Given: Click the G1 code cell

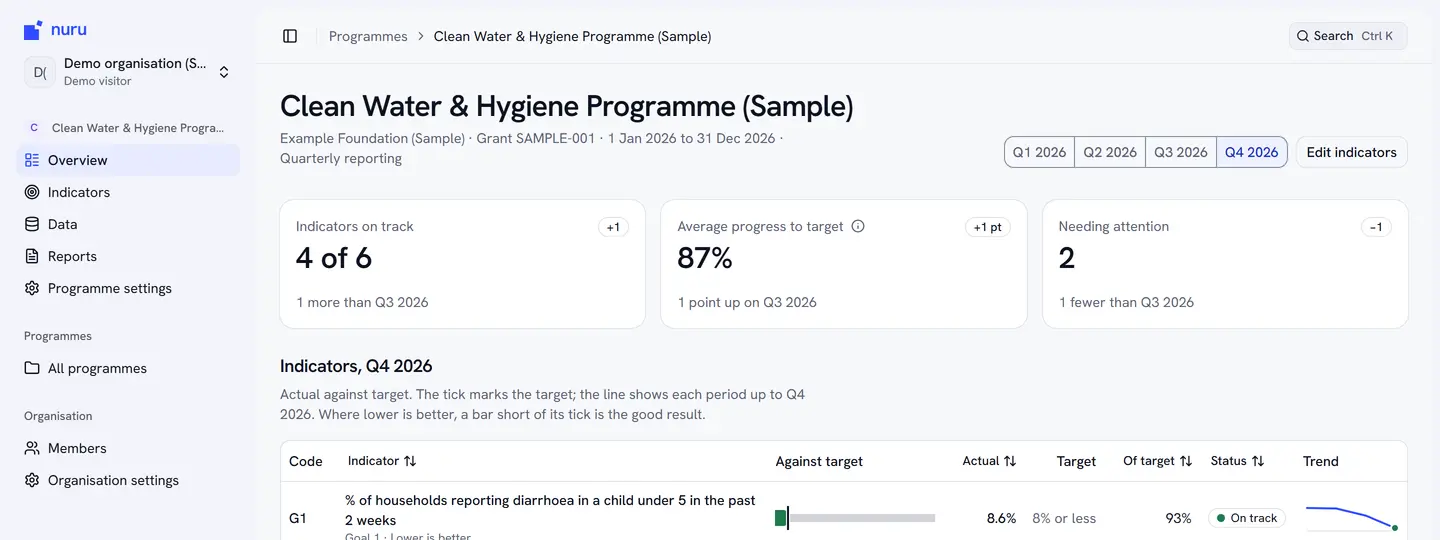Looking at the screenshot, I should [x=298, y=518].
